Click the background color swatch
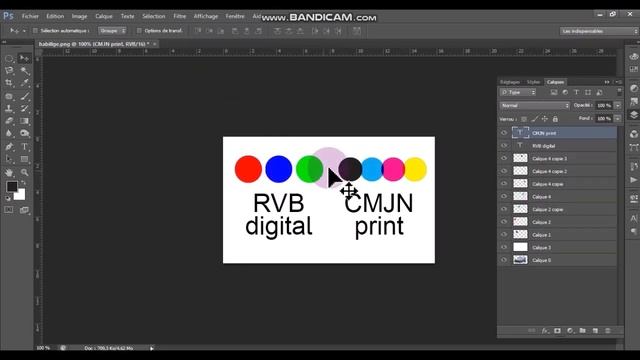 point(21,196)
